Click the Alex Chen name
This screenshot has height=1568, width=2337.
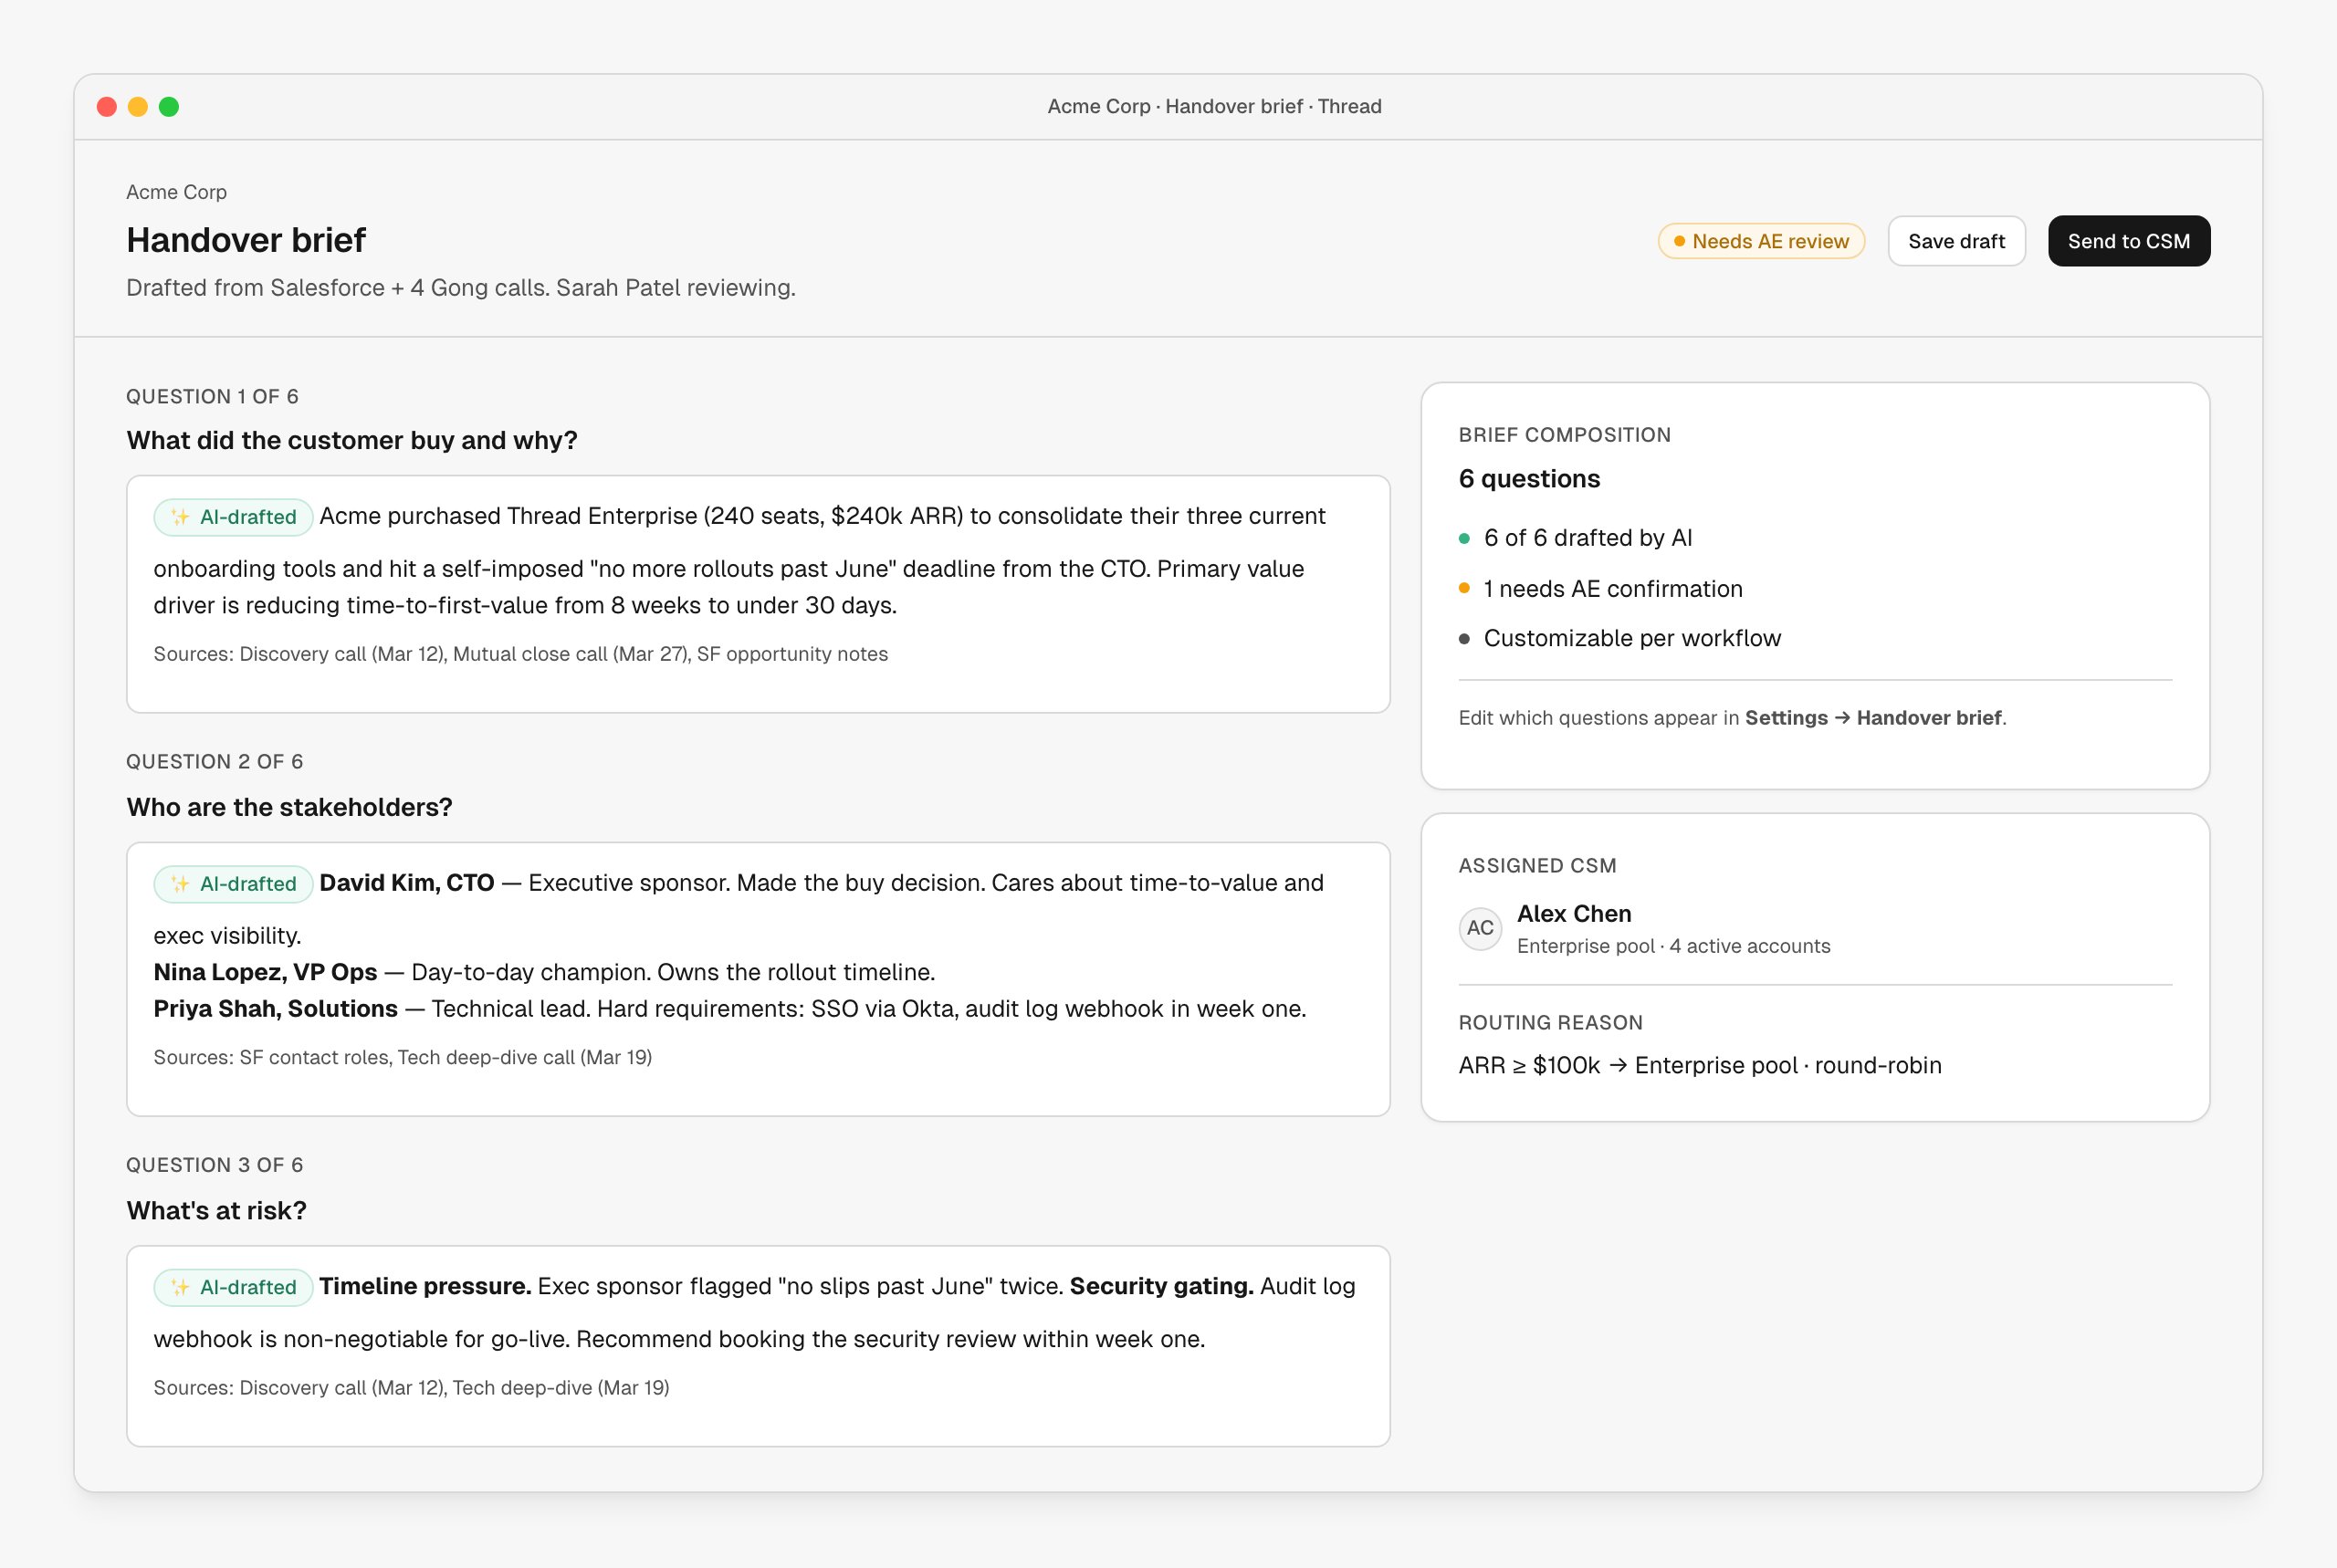1574,913
